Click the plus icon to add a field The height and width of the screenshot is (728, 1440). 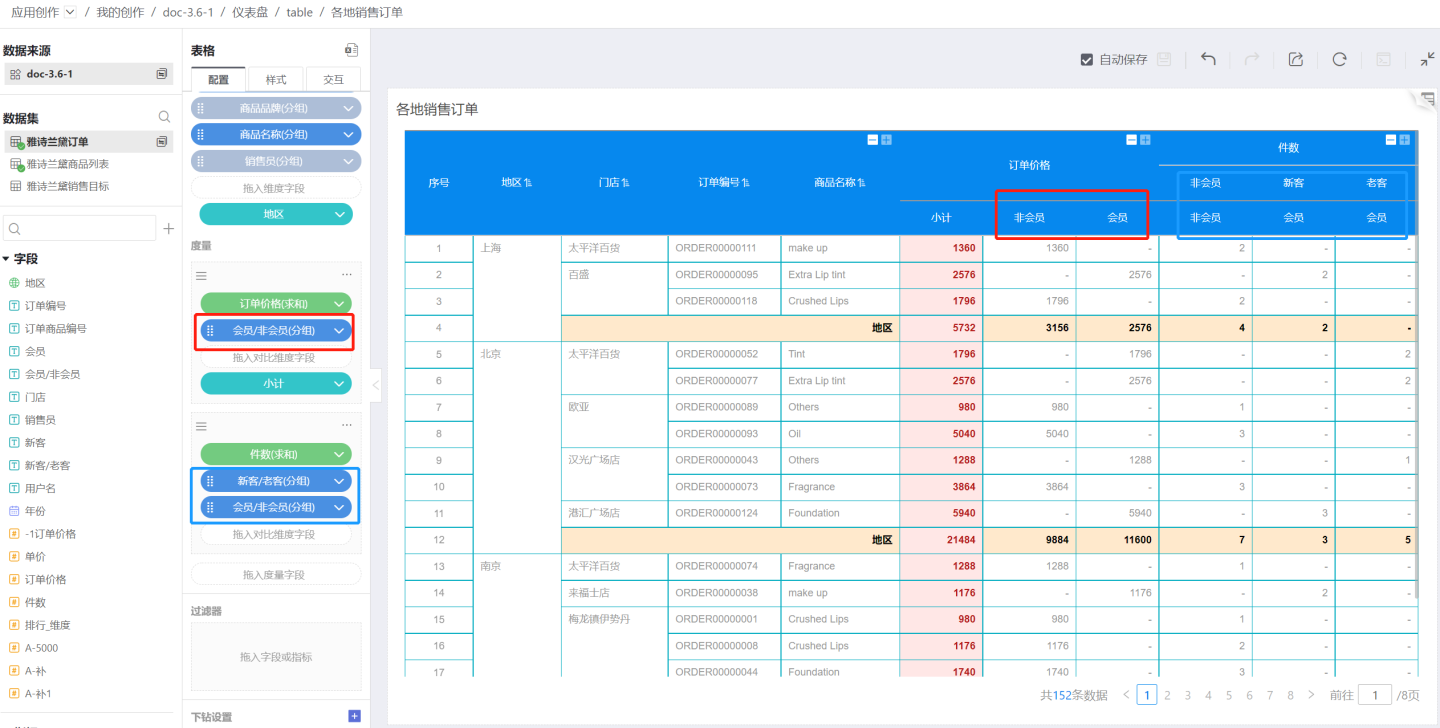[x=169, y=229]
